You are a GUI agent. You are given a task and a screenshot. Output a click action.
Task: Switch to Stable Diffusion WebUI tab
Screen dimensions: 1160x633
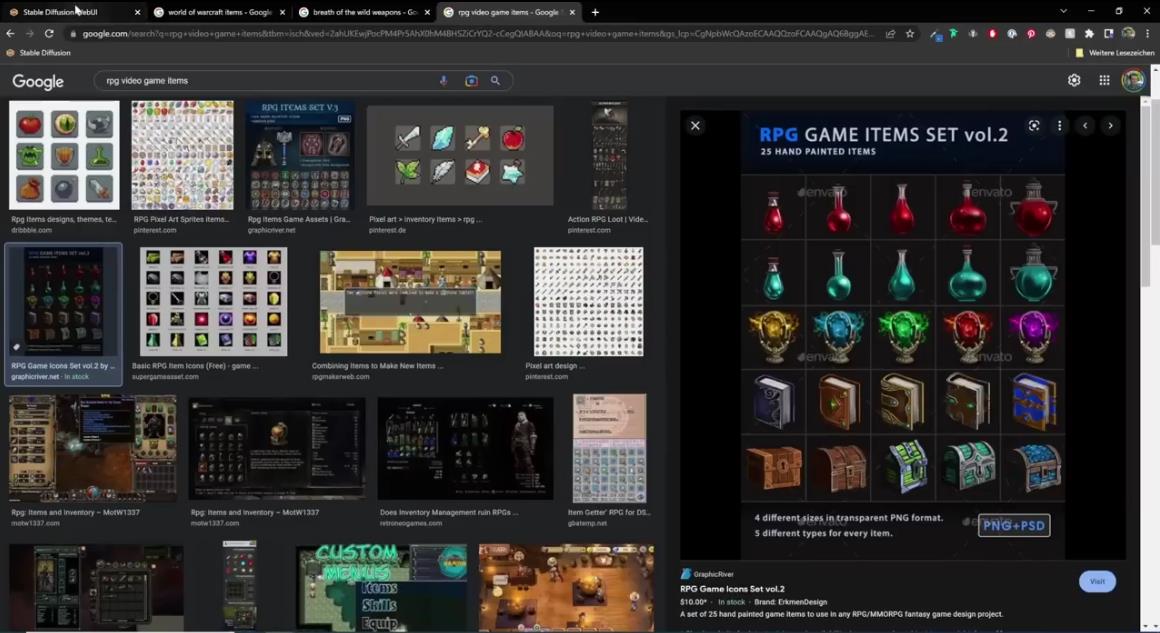(x=74, y=12)
